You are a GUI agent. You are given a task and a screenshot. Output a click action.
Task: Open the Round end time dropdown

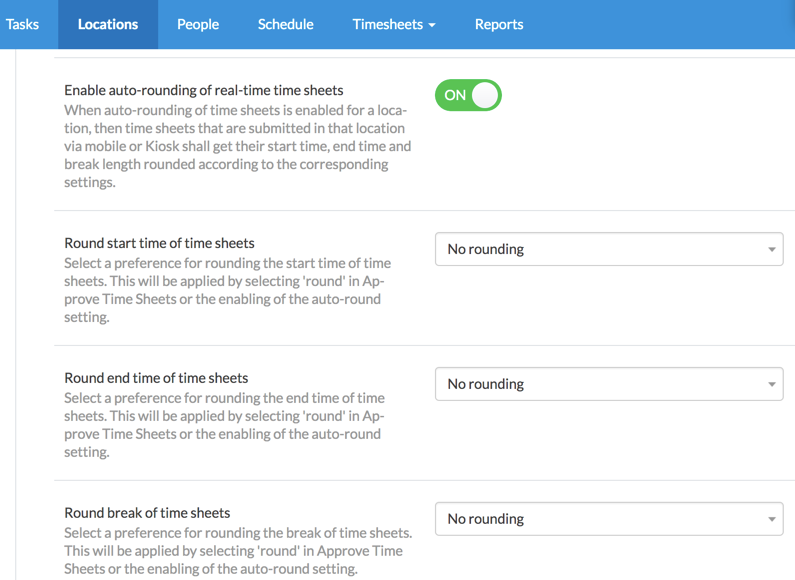(608, 384)
